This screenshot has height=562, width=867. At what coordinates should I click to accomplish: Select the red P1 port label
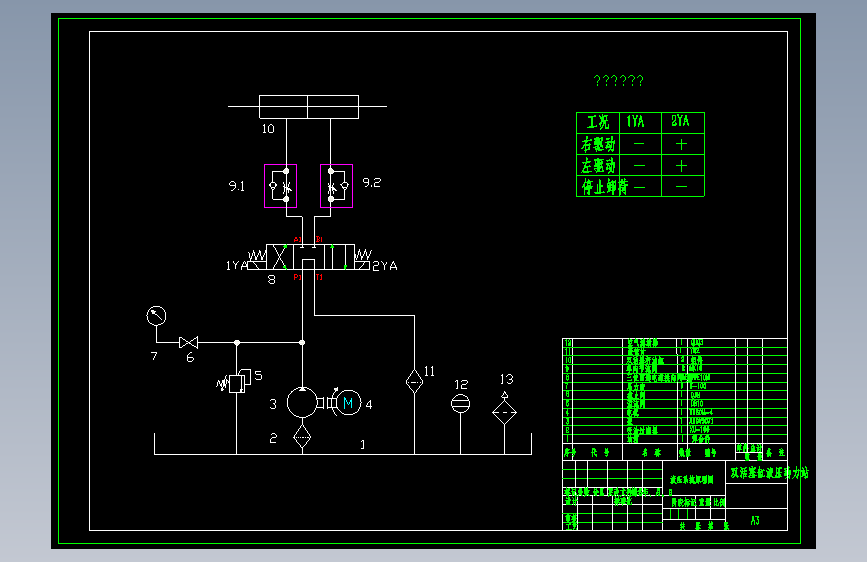(x=297, y=277)
